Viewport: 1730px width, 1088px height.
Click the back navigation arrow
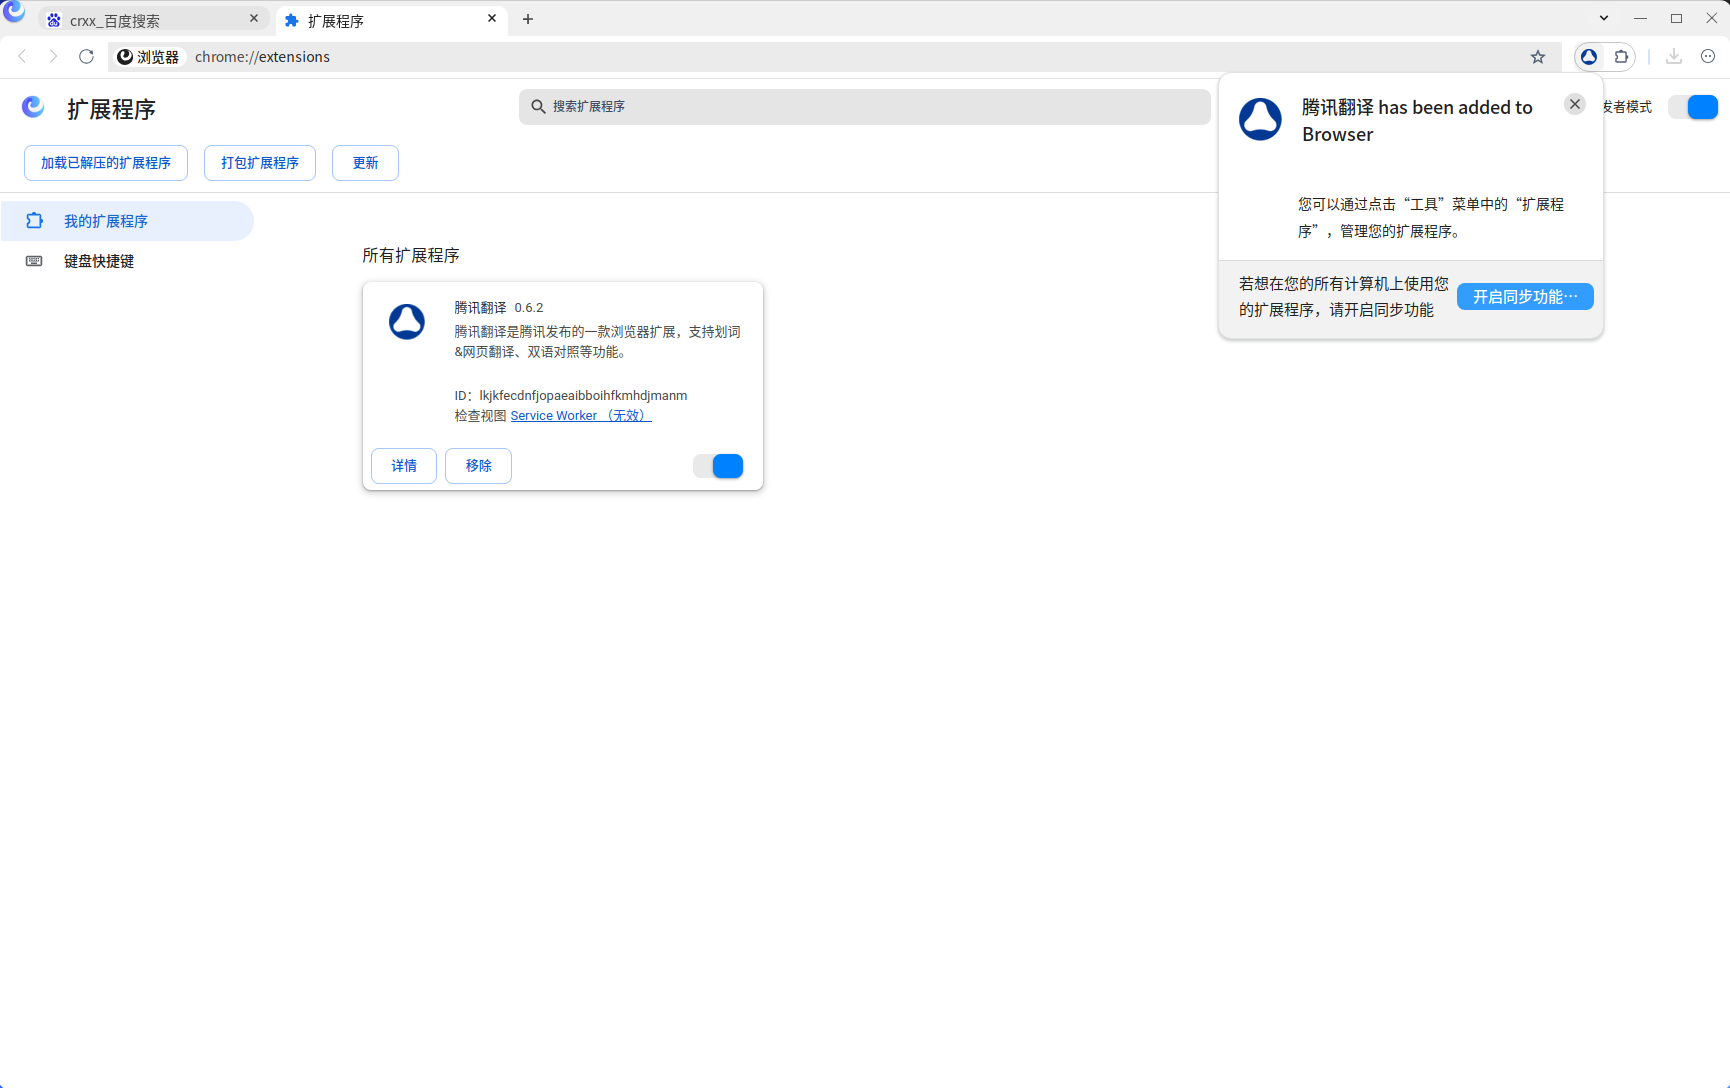coord(22,57)
